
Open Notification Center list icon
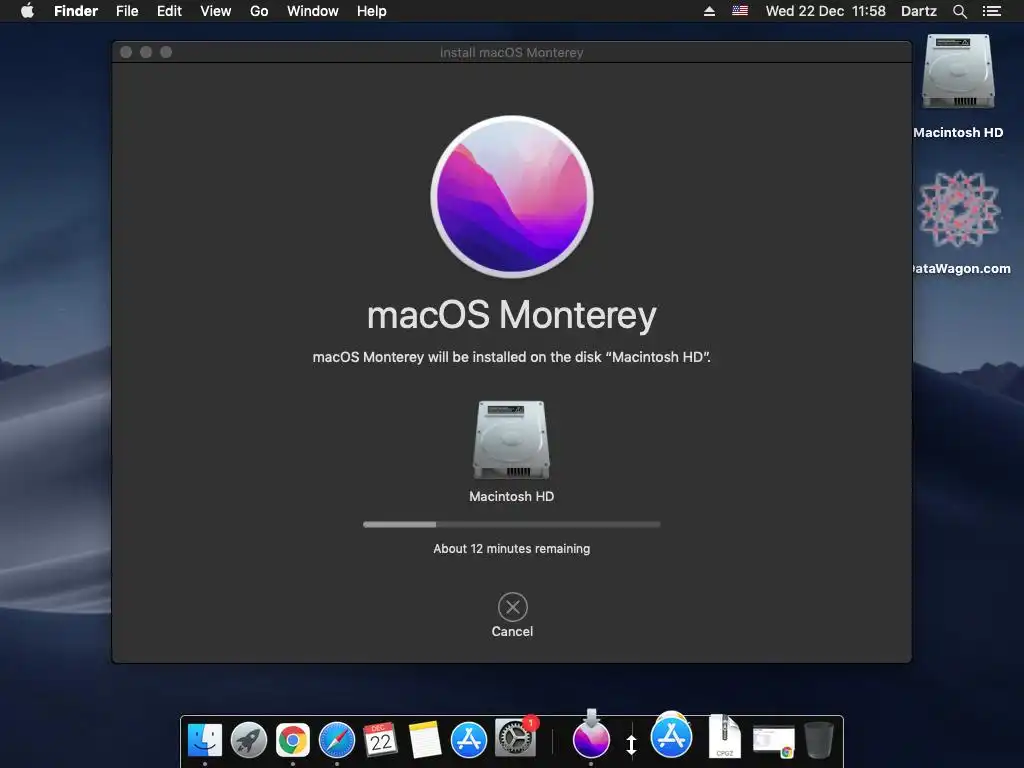click(991, 11)
